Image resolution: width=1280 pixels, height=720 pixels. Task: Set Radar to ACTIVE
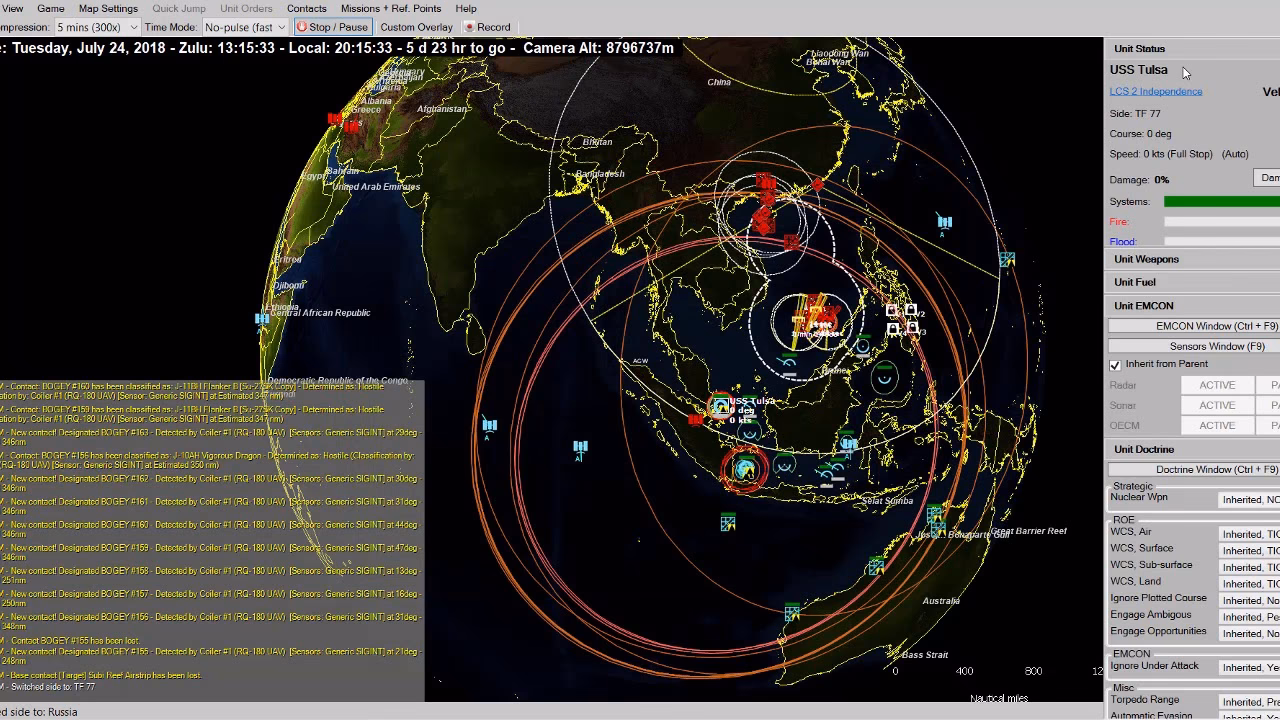point(1216,385)
